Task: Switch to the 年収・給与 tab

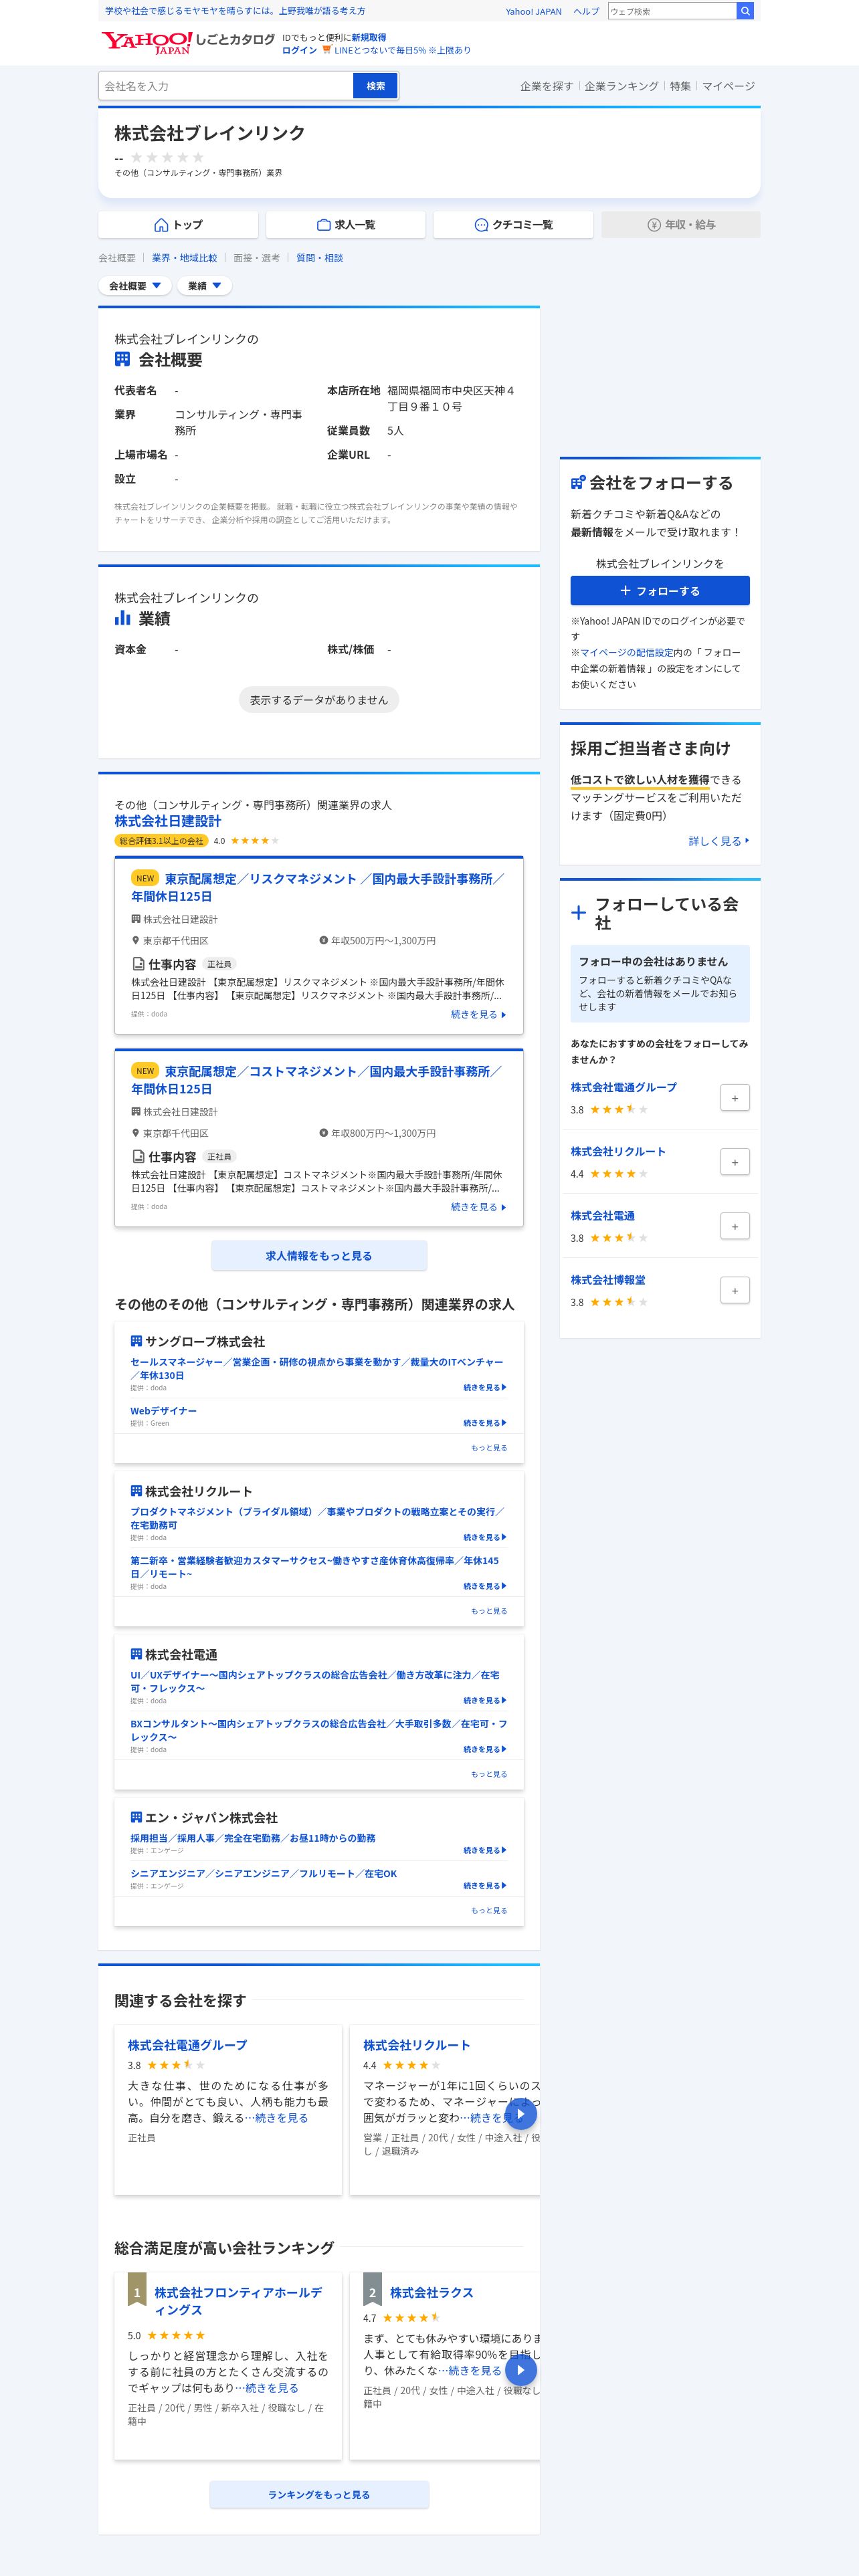Action: (681, 225)
